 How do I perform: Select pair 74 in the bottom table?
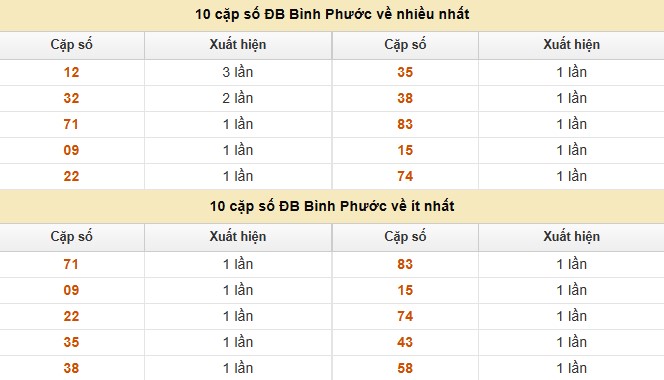click(405, 316)
